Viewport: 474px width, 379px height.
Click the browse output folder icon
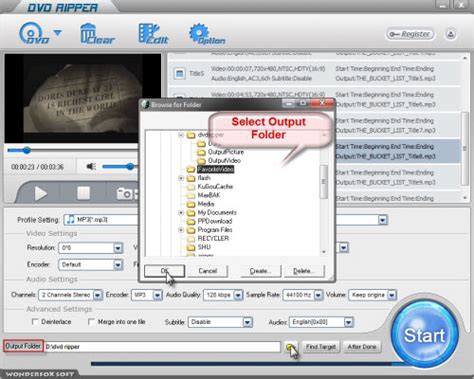291,347
